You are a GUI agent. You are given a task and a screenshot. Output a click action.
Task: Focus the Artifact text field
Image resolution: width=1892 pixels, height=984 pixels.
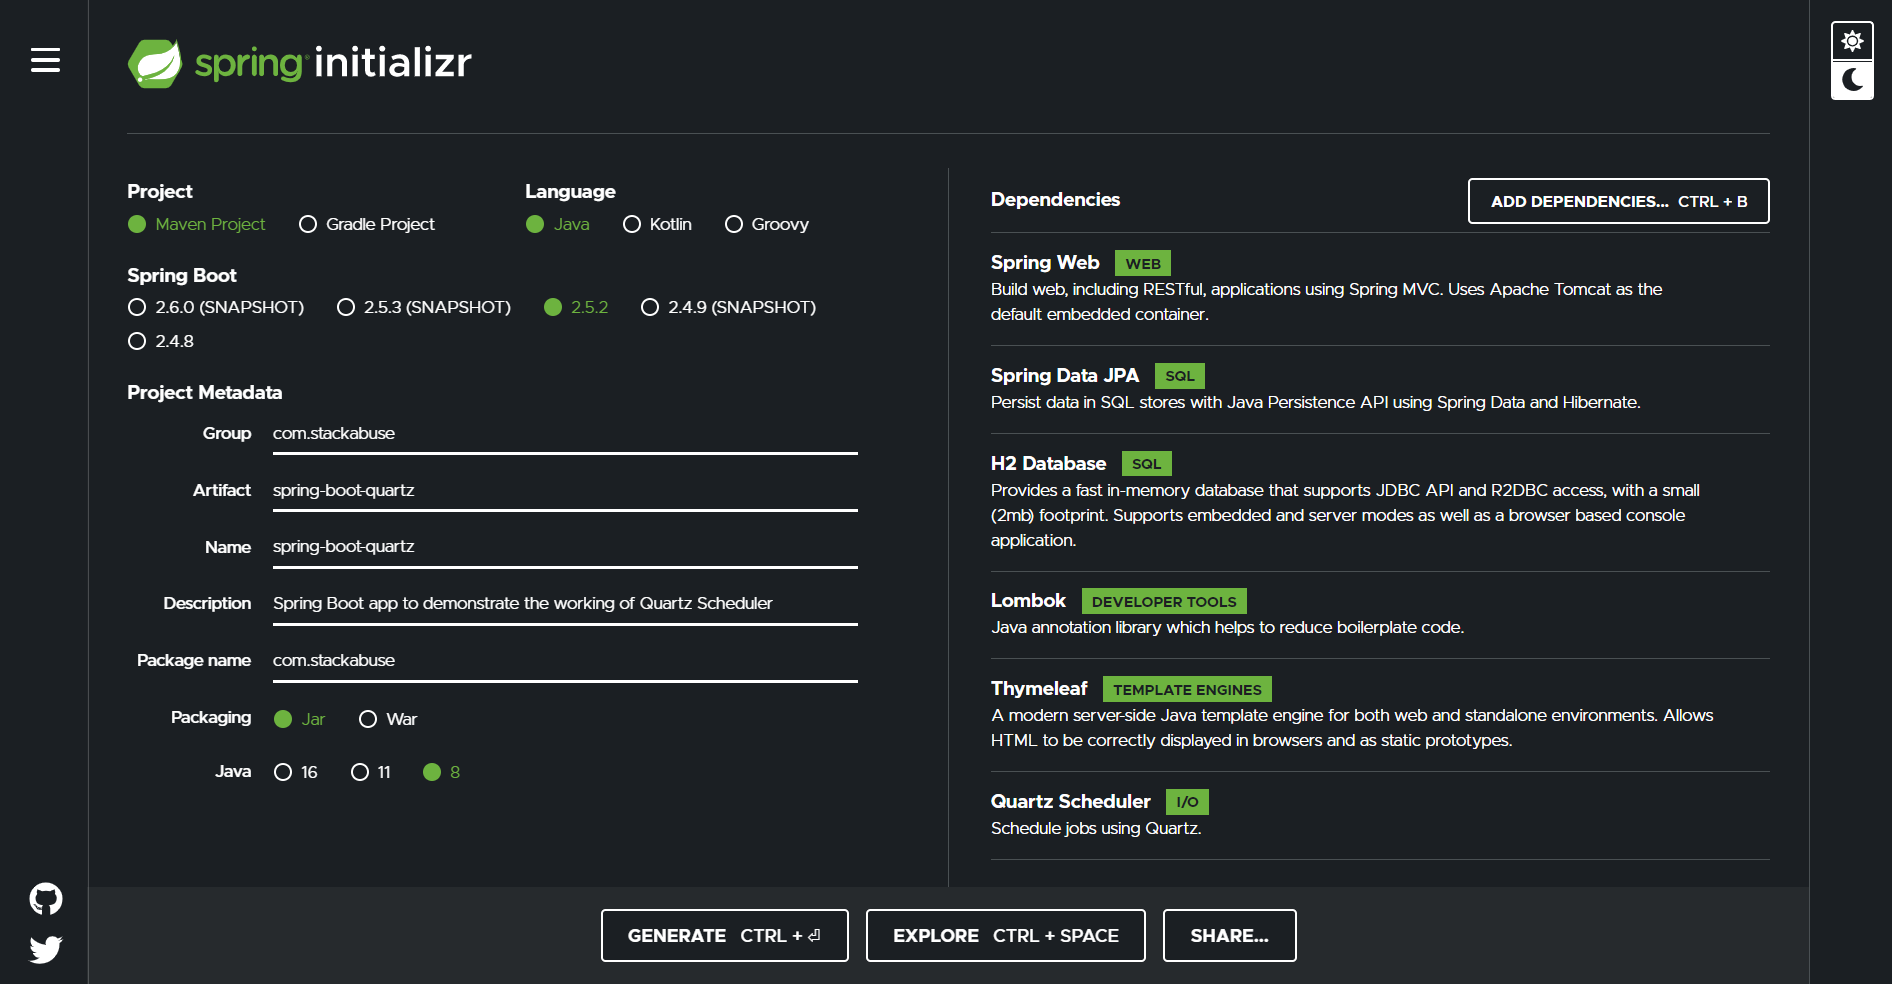click(565, 491)
